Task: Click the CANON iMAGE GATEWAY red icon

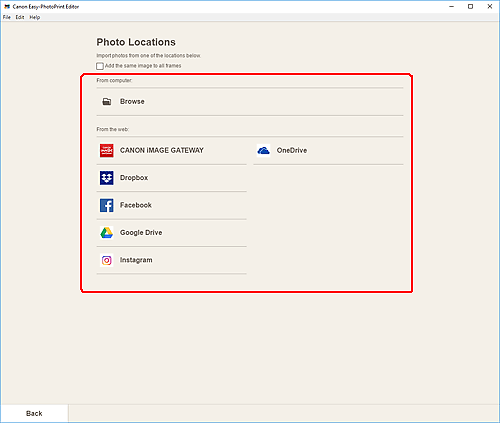Action: 107,151
